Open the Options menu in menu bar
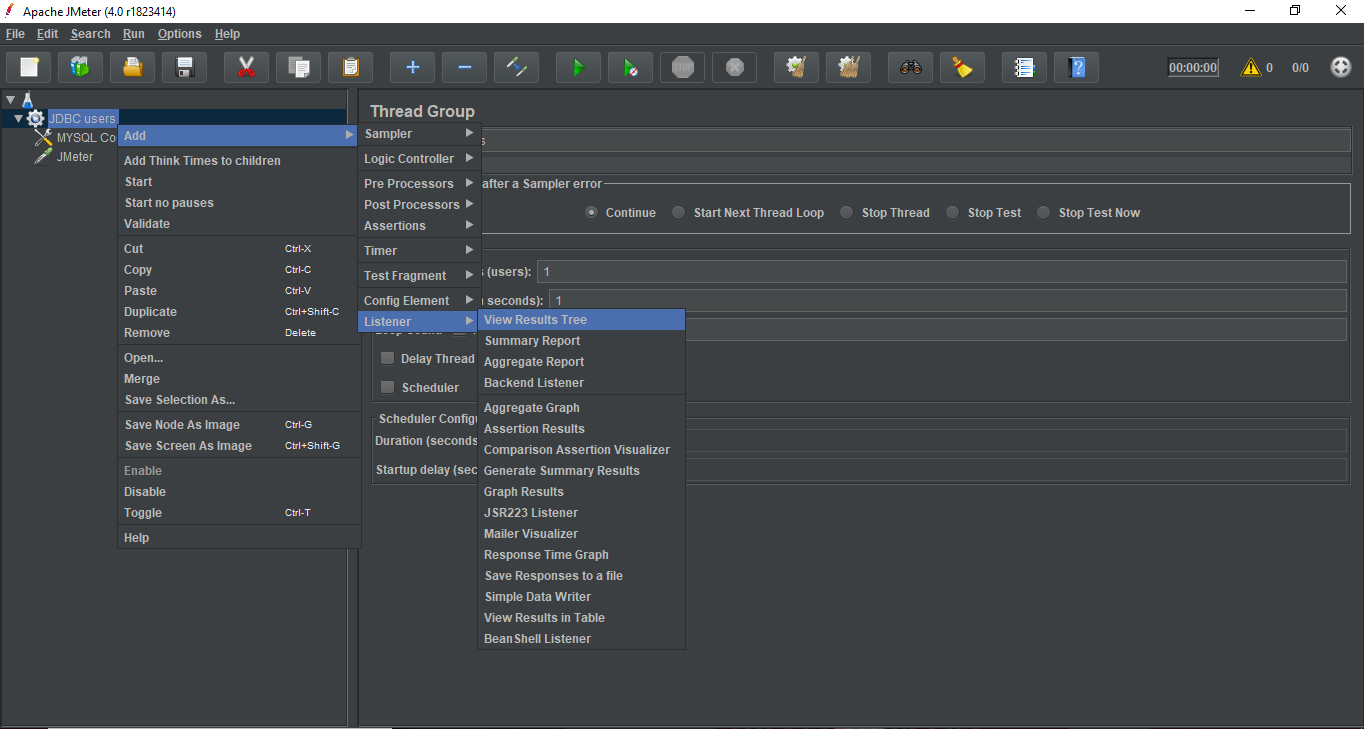This screenshot has height=729, width=1364. click(179, 34)
